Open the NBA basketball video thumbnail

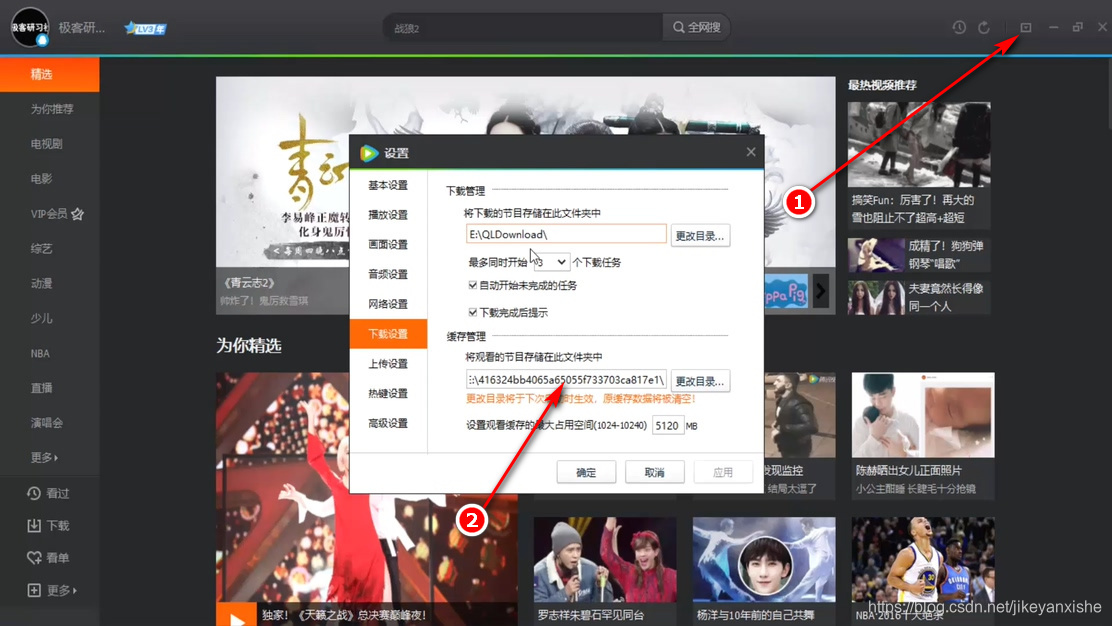[923, 559]
